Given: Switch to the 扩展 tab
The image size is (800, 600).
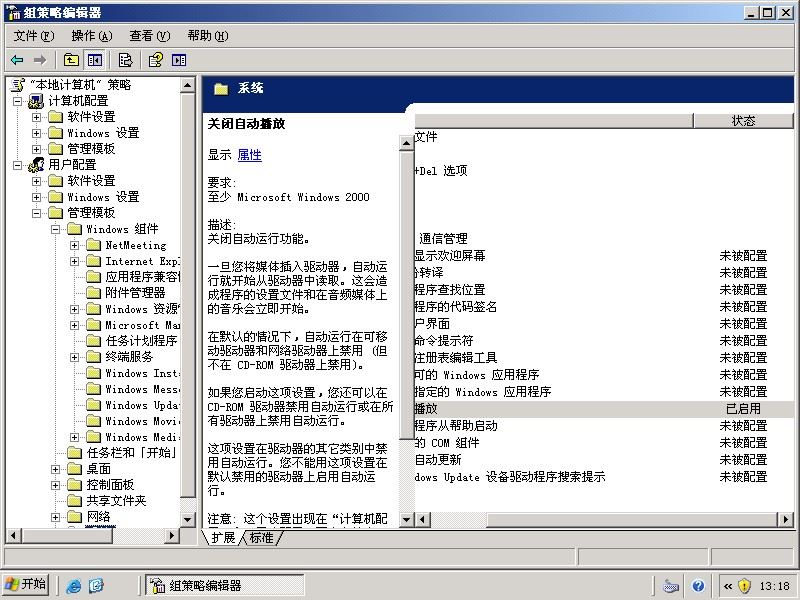Looking at the screenshot, I should point(223,537).
